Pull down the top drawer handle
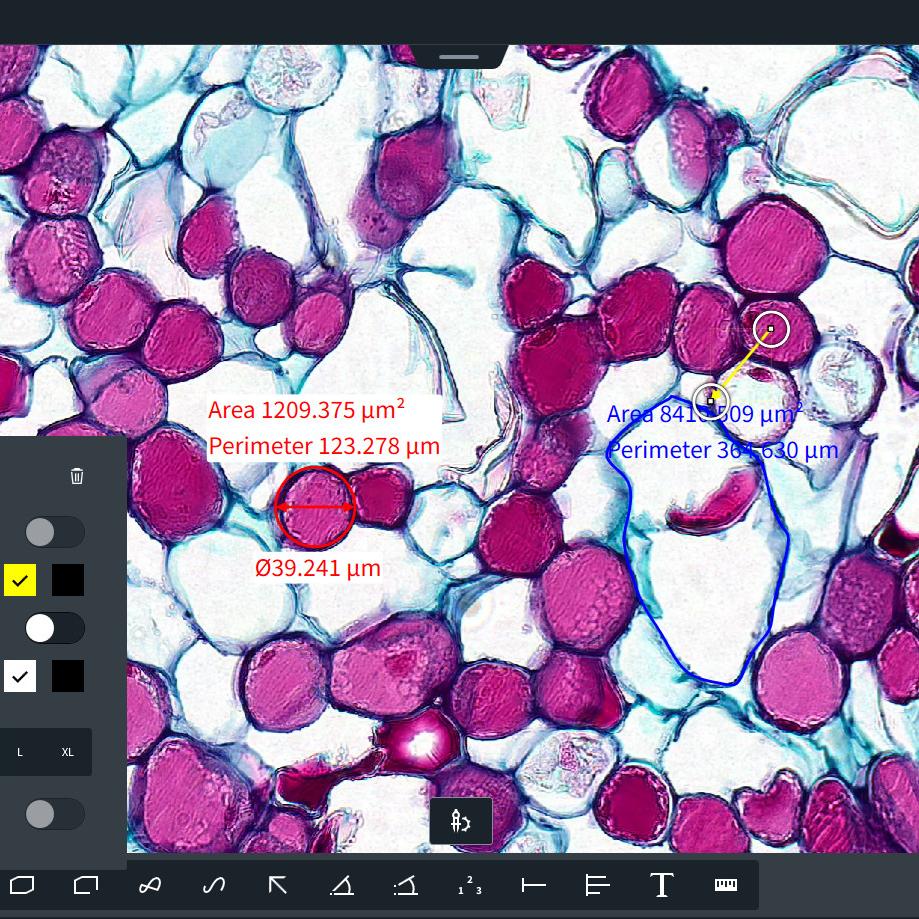Image resolution: width=919 pixels, height=919 pixels. tap(459, 57)
